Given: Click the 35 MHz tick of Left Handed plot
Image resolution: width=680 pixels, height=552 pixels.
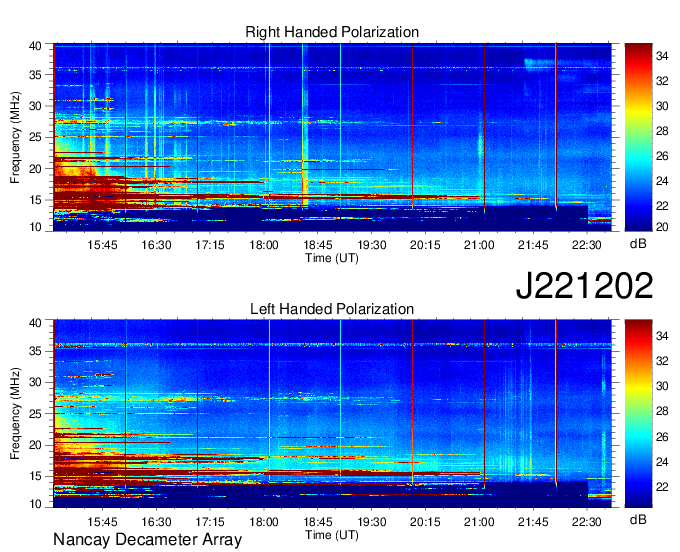Looking at the screenshot, I should pyautogui.click(x=36, y=351).
